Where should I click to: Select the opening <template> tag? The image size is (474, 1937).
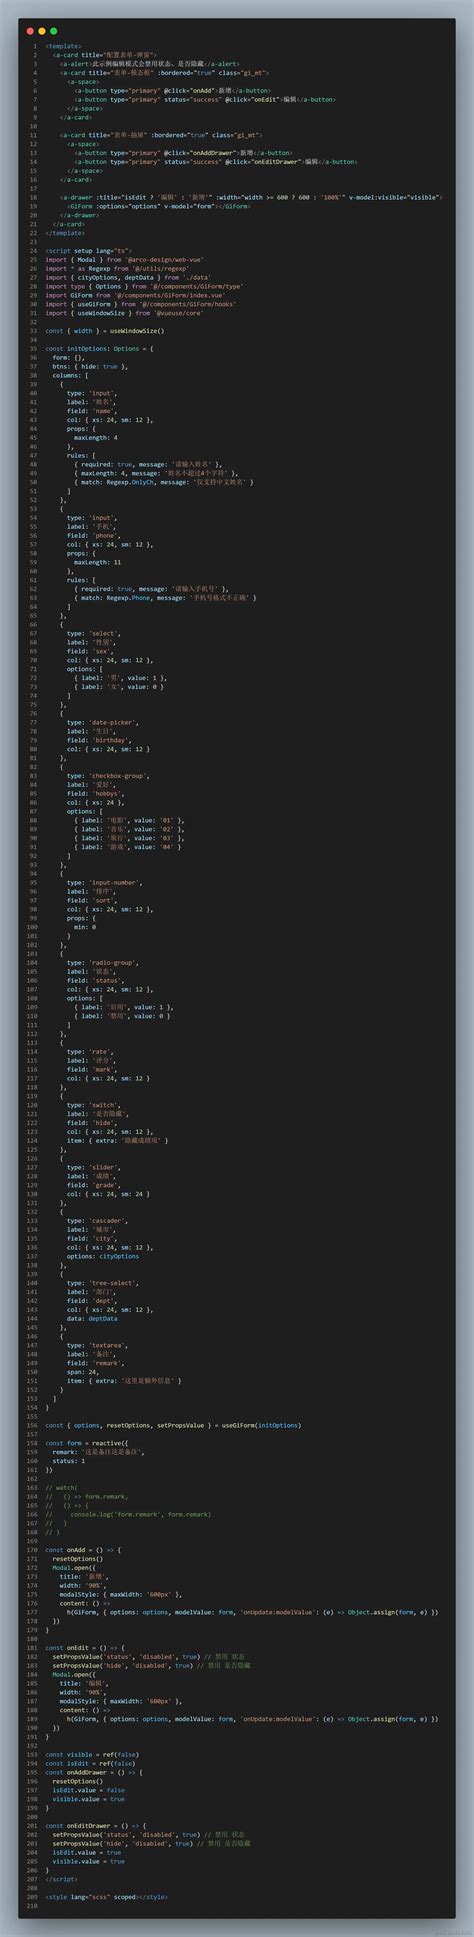[x=63, y=45]
